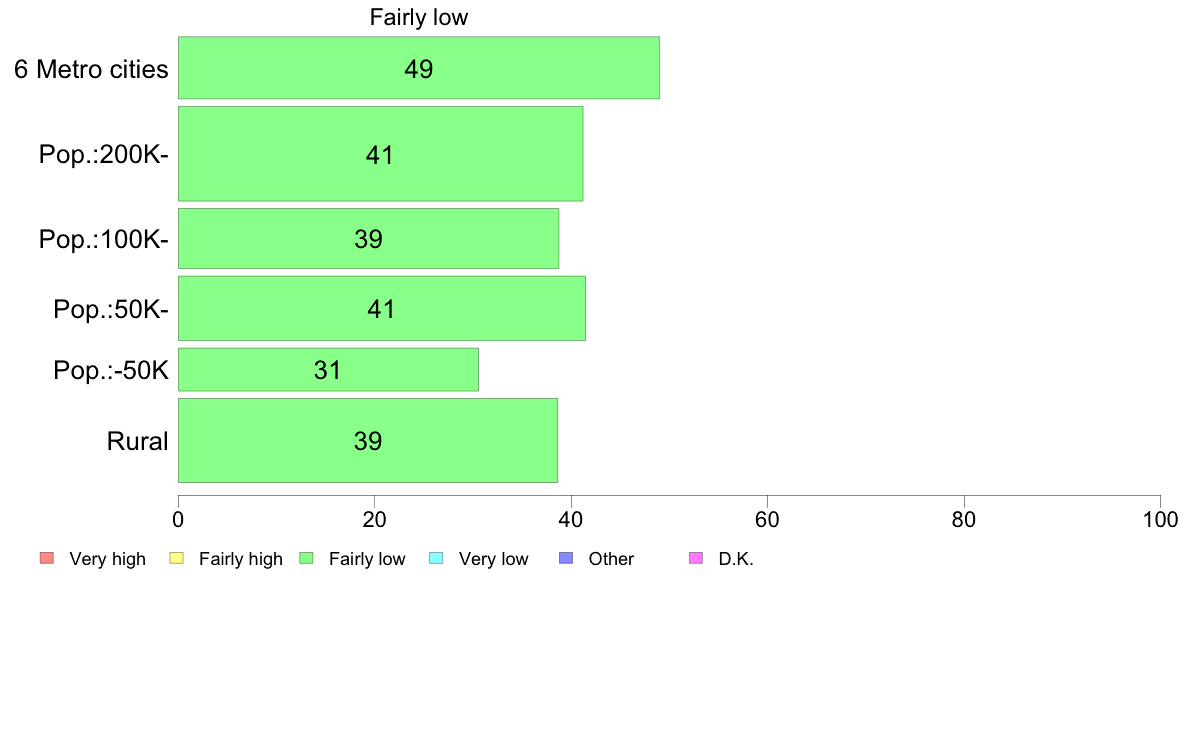Select the Rural bar showing 39
1188x736 pixels.
pyautogui.click(x=367, y=440)
